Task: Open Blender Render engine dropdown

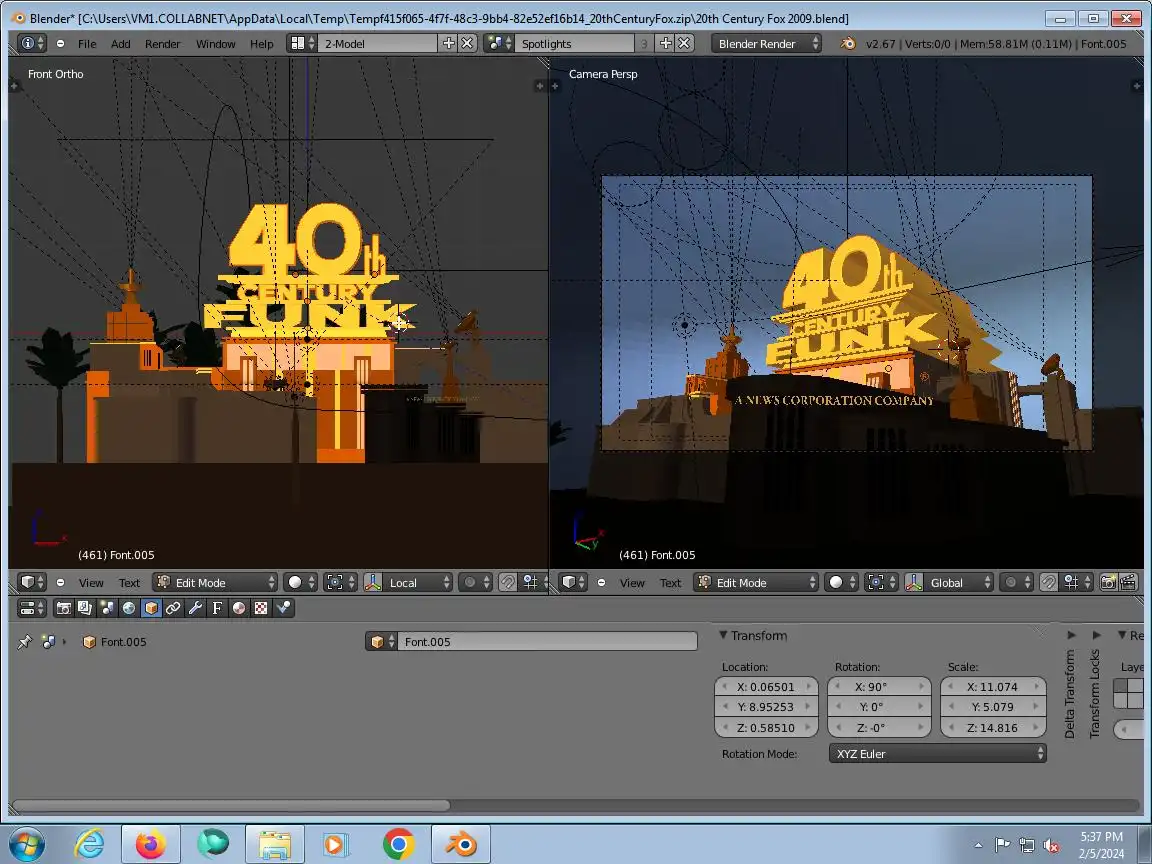Action: [x=767, y=43]
